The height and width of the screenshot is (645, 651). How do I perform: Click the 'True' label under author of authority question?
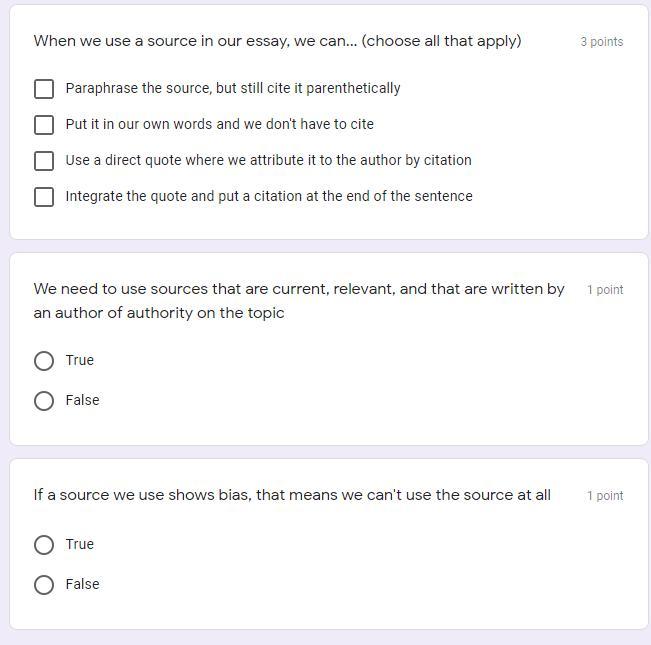click(80, 360)
